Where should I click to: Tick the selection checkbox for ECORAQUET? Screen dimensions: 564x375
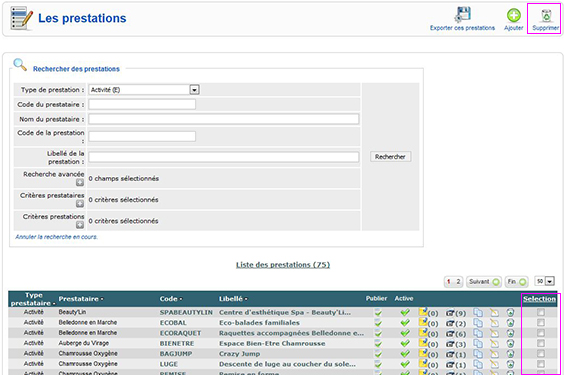click(541, 333)
